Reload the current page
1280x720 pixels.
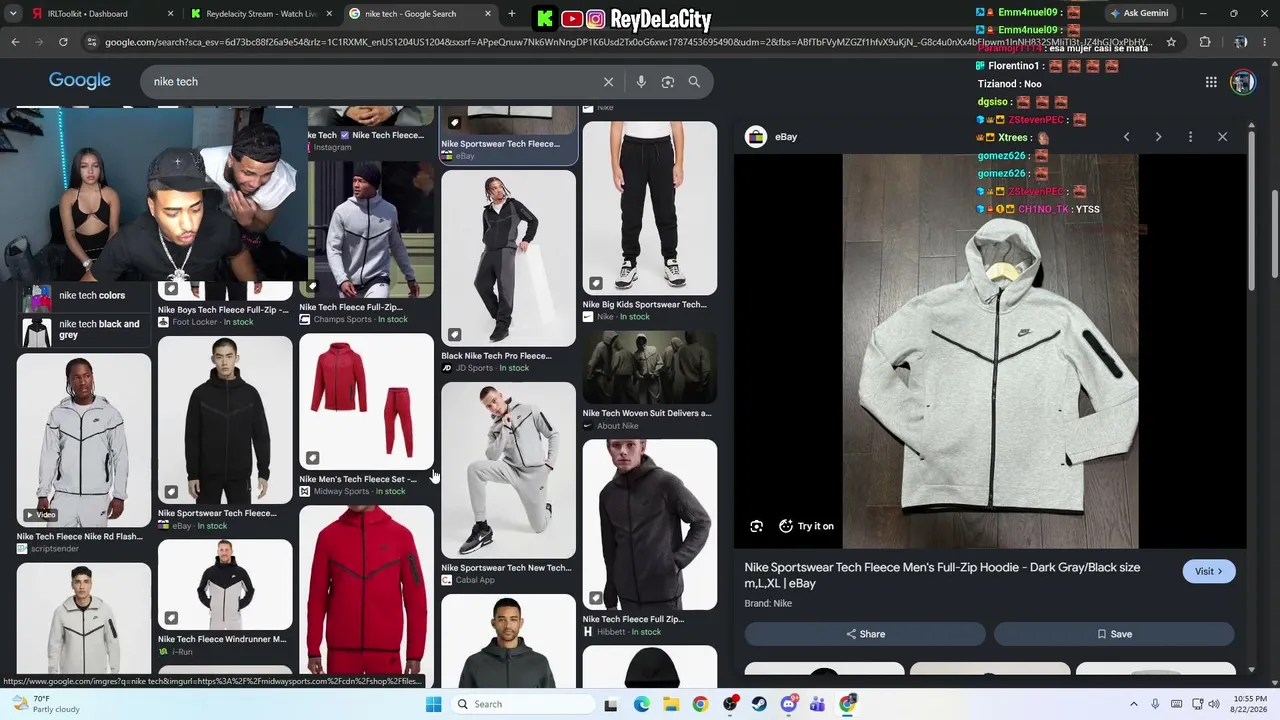click(x=63, y=42)
